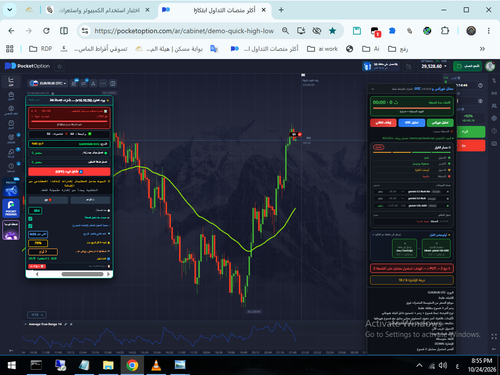Click the orange-bordered value field in bot panel
Image resolution: width=500 pixels, height=375 pixels.
(x=43, y=252)
